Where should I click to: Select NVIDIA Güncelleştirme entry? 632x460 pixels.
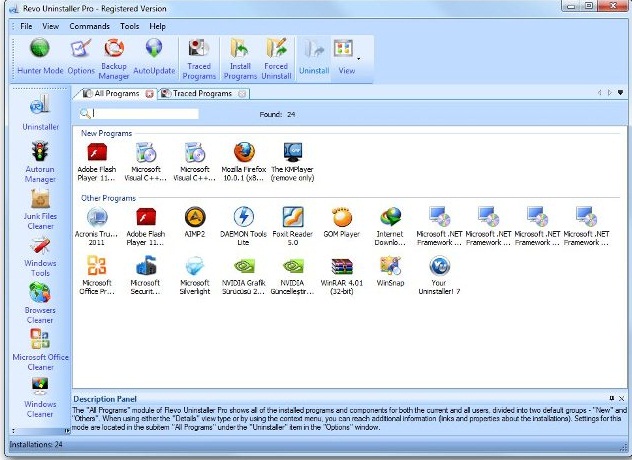point(293,275)
